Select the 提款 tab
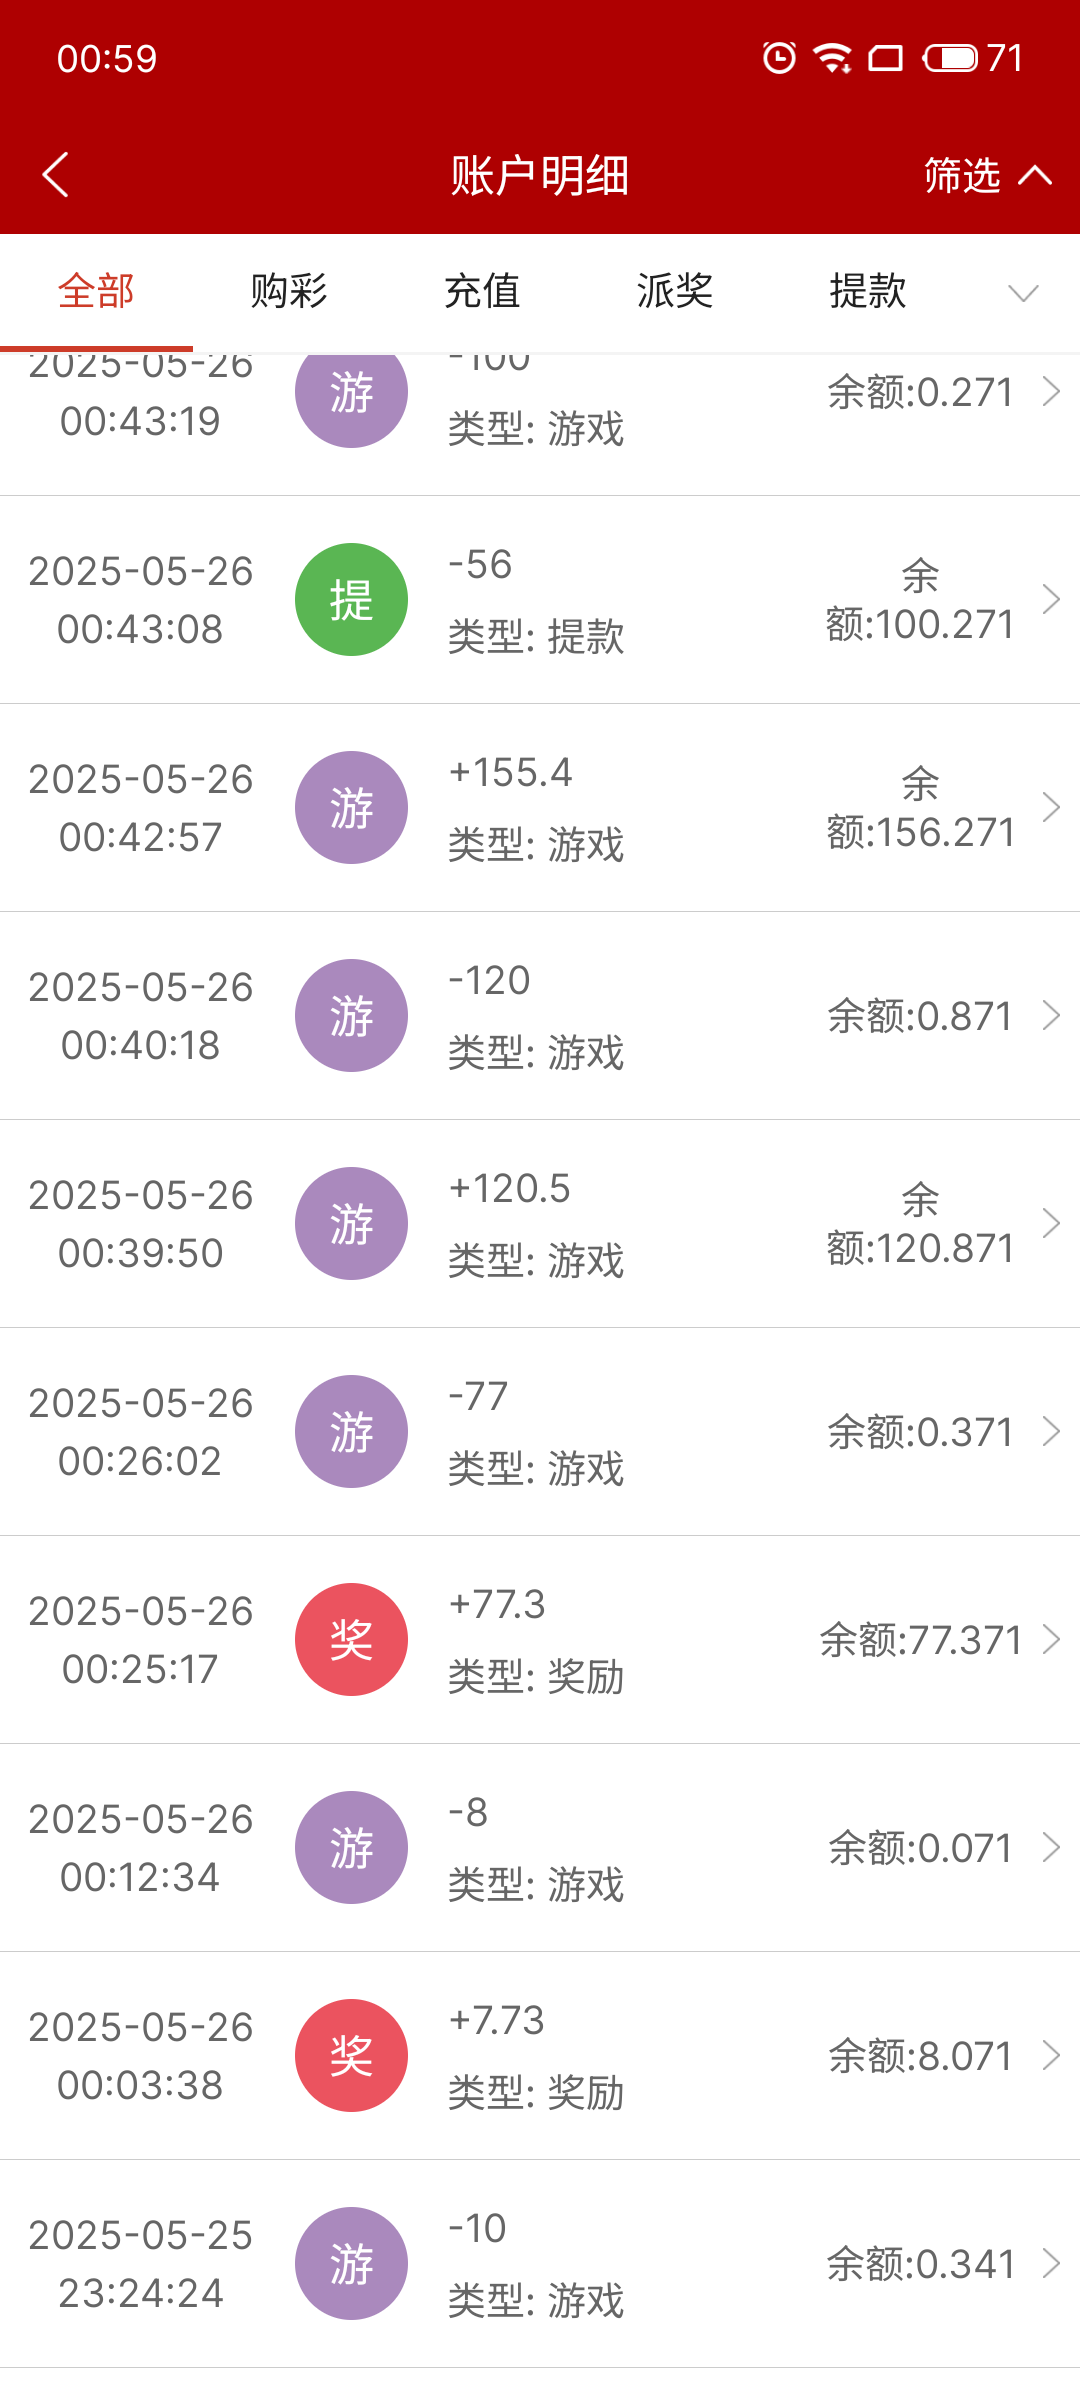 pyautogui.click(x=868, y=292)
